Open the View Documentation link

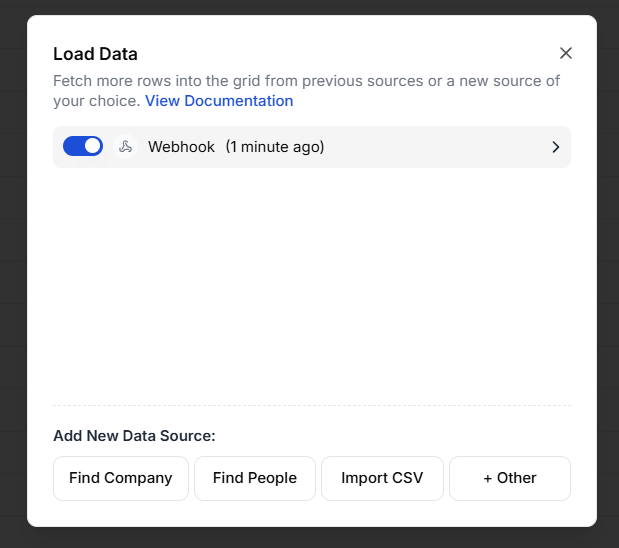[219, 101]
